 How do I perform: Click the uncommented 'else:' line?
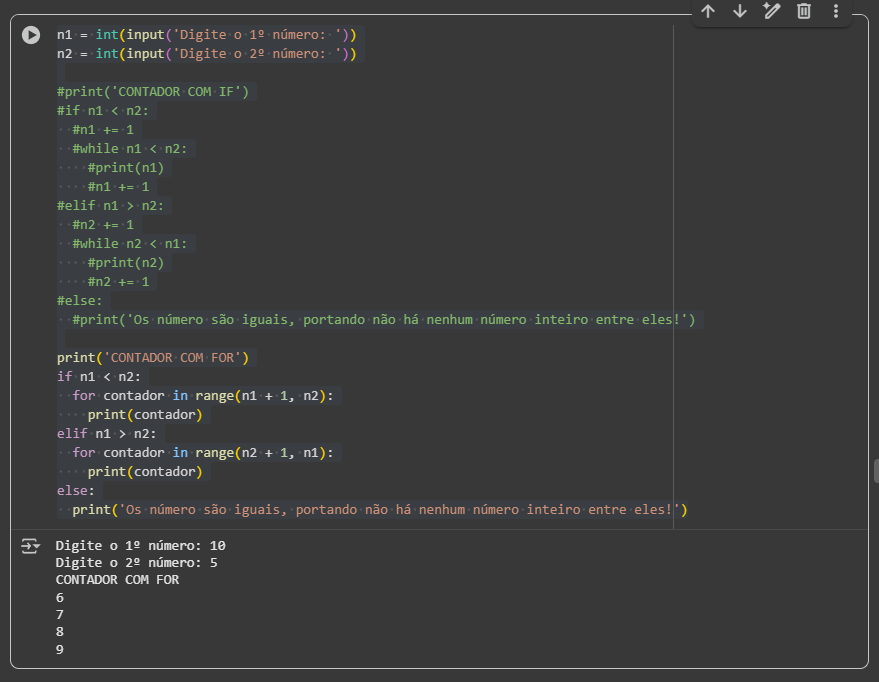click(x=76, y=491)
